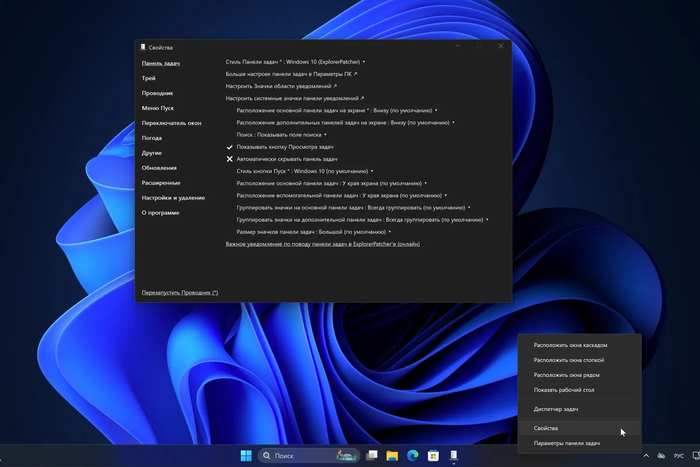Enable Автоматически скрывать панель задач
The height and width of the screenshot is (467, 700).
pyautogui.click(x=287, y=159)
